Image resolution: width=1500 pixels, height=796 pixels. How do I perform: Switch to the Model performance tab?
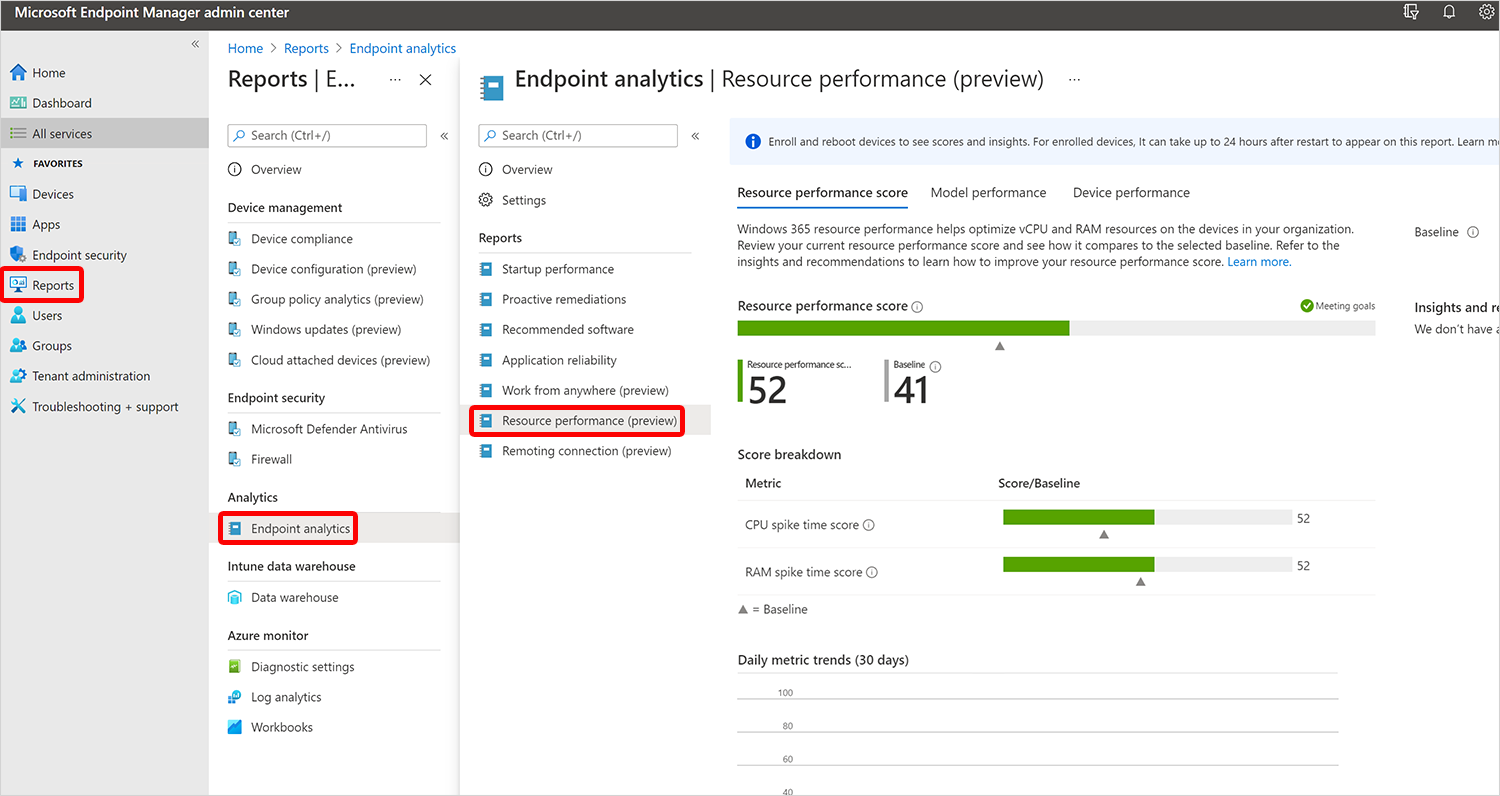pyautogui.click(x=988, y=192)
